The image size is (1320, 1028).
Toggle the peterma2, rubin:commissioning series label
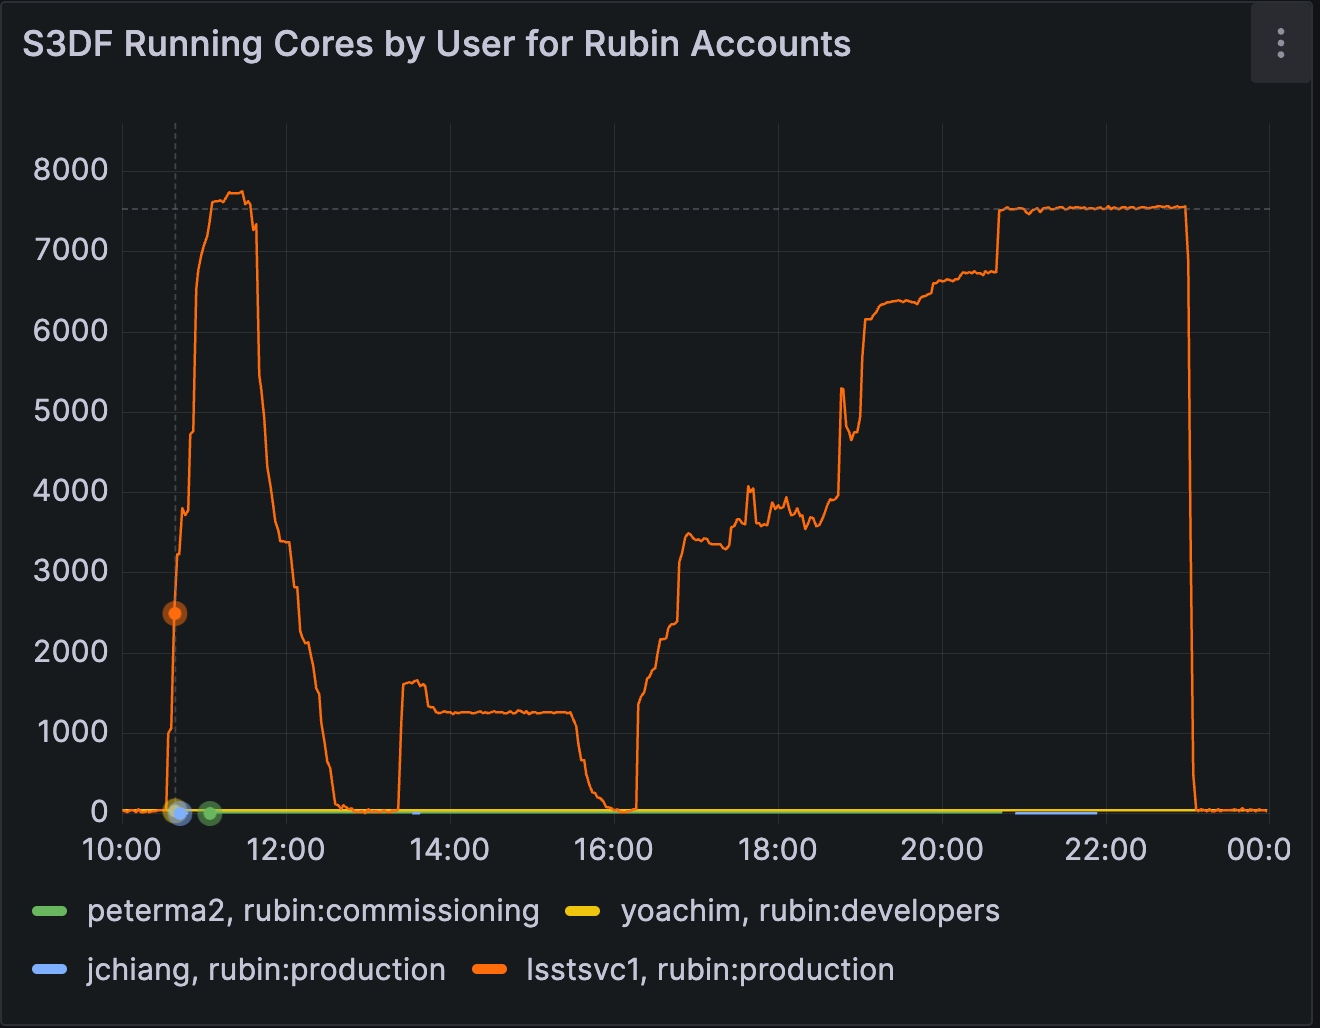click(x=312, y=911)
